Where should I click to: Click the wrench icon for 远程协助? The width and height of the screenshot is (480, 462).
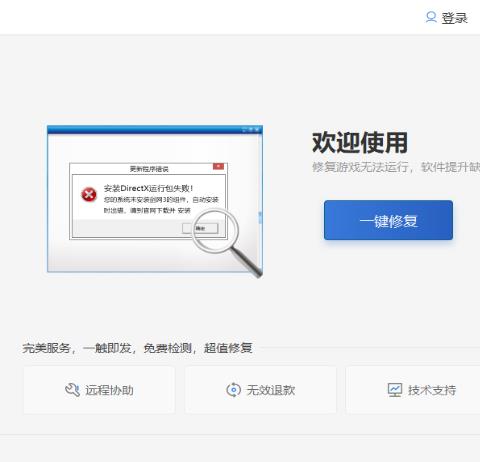click(x=72, y=390)
